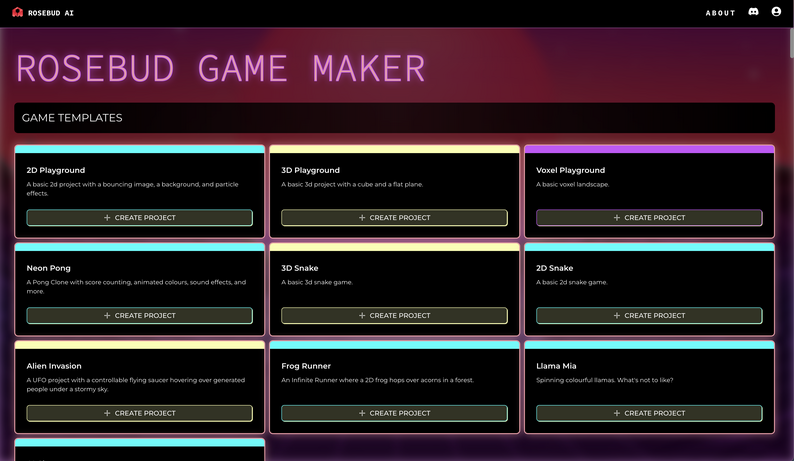794x461 pixels.
Task: Select the Llama Mia card title
Action: 556,366
